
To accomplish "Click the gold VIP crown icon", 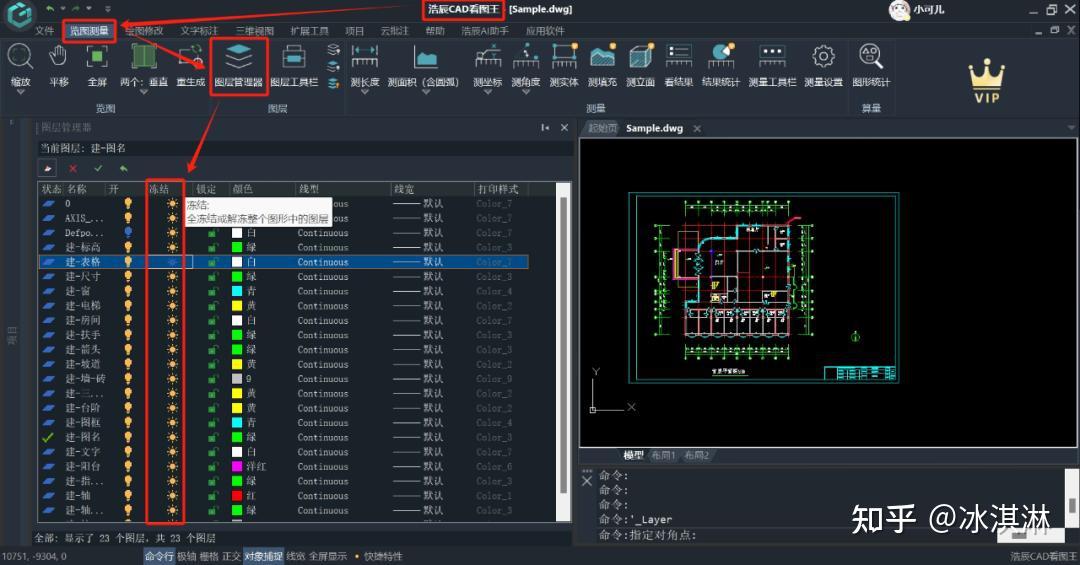I will (986, 81).
